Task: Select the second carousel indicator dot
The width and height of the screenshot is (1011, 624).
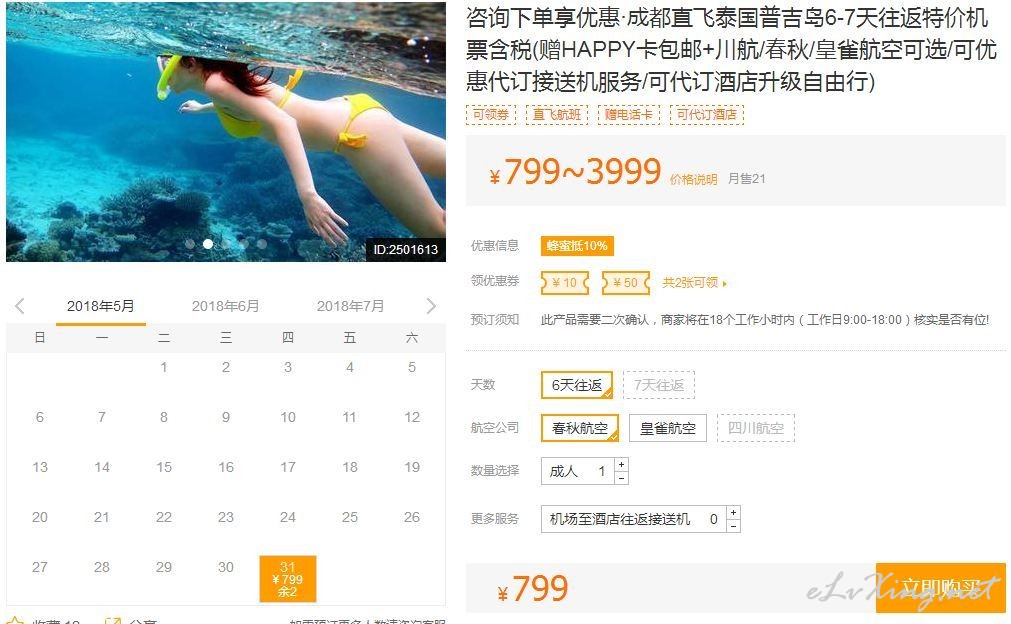Action: pos(208,244)
